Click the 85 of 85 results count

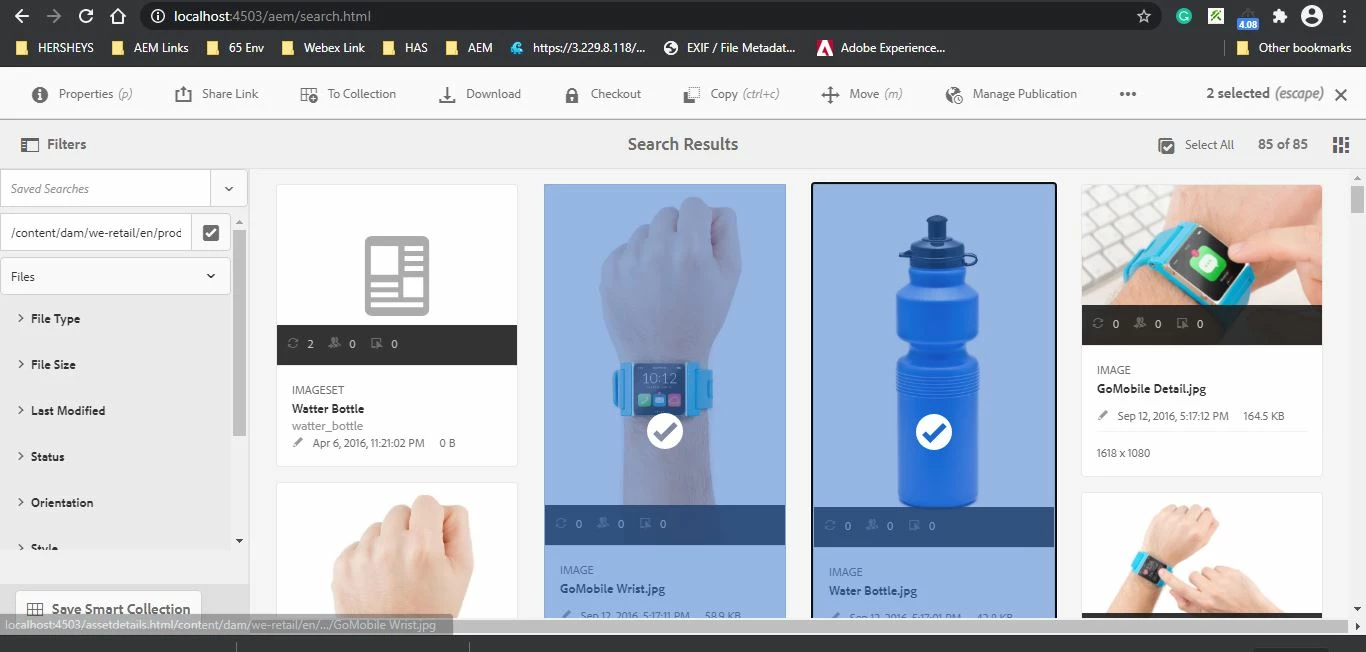[x=1283, y=144]
